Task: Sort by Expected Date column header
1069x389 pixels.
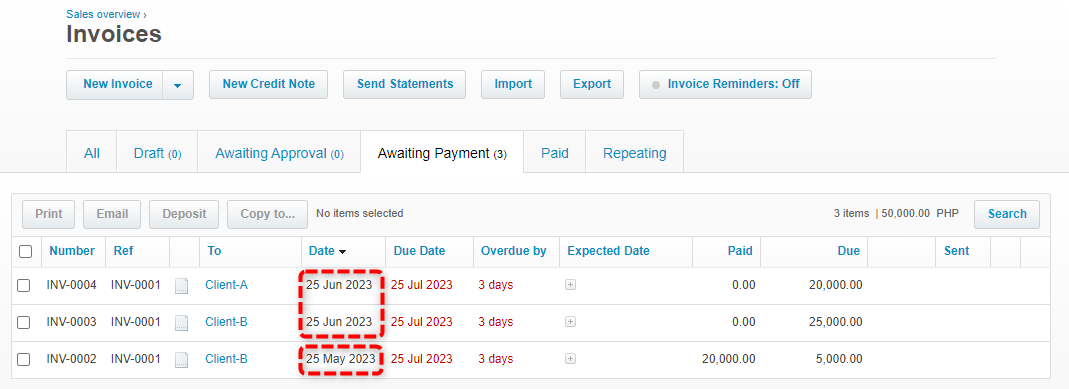Action: [x=608, y=251]
